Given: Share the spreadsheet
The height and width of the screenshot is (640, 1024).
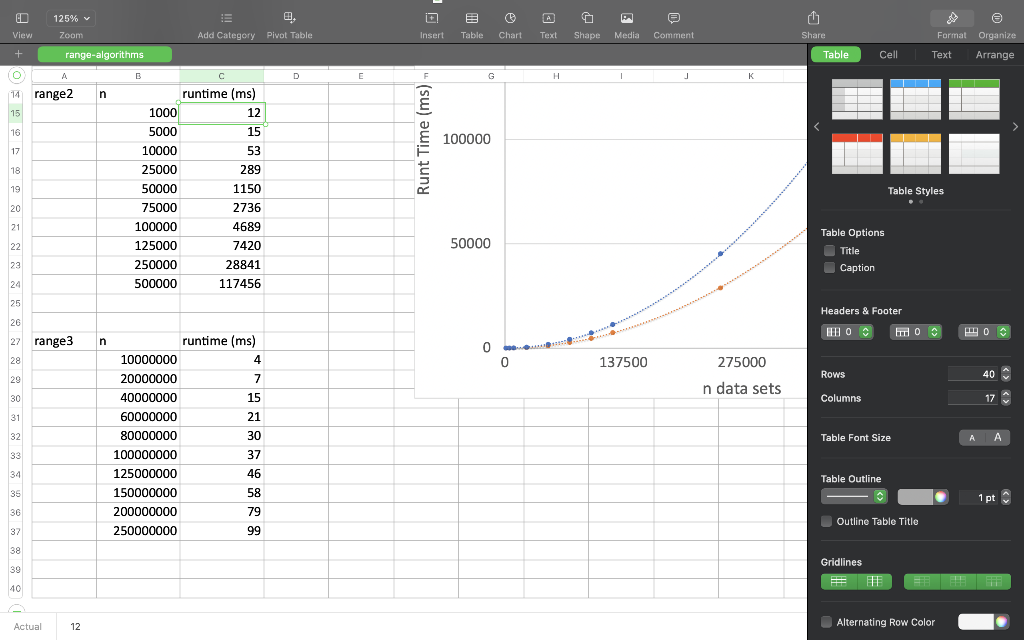Looking at the screenshot, I should 813,18.
